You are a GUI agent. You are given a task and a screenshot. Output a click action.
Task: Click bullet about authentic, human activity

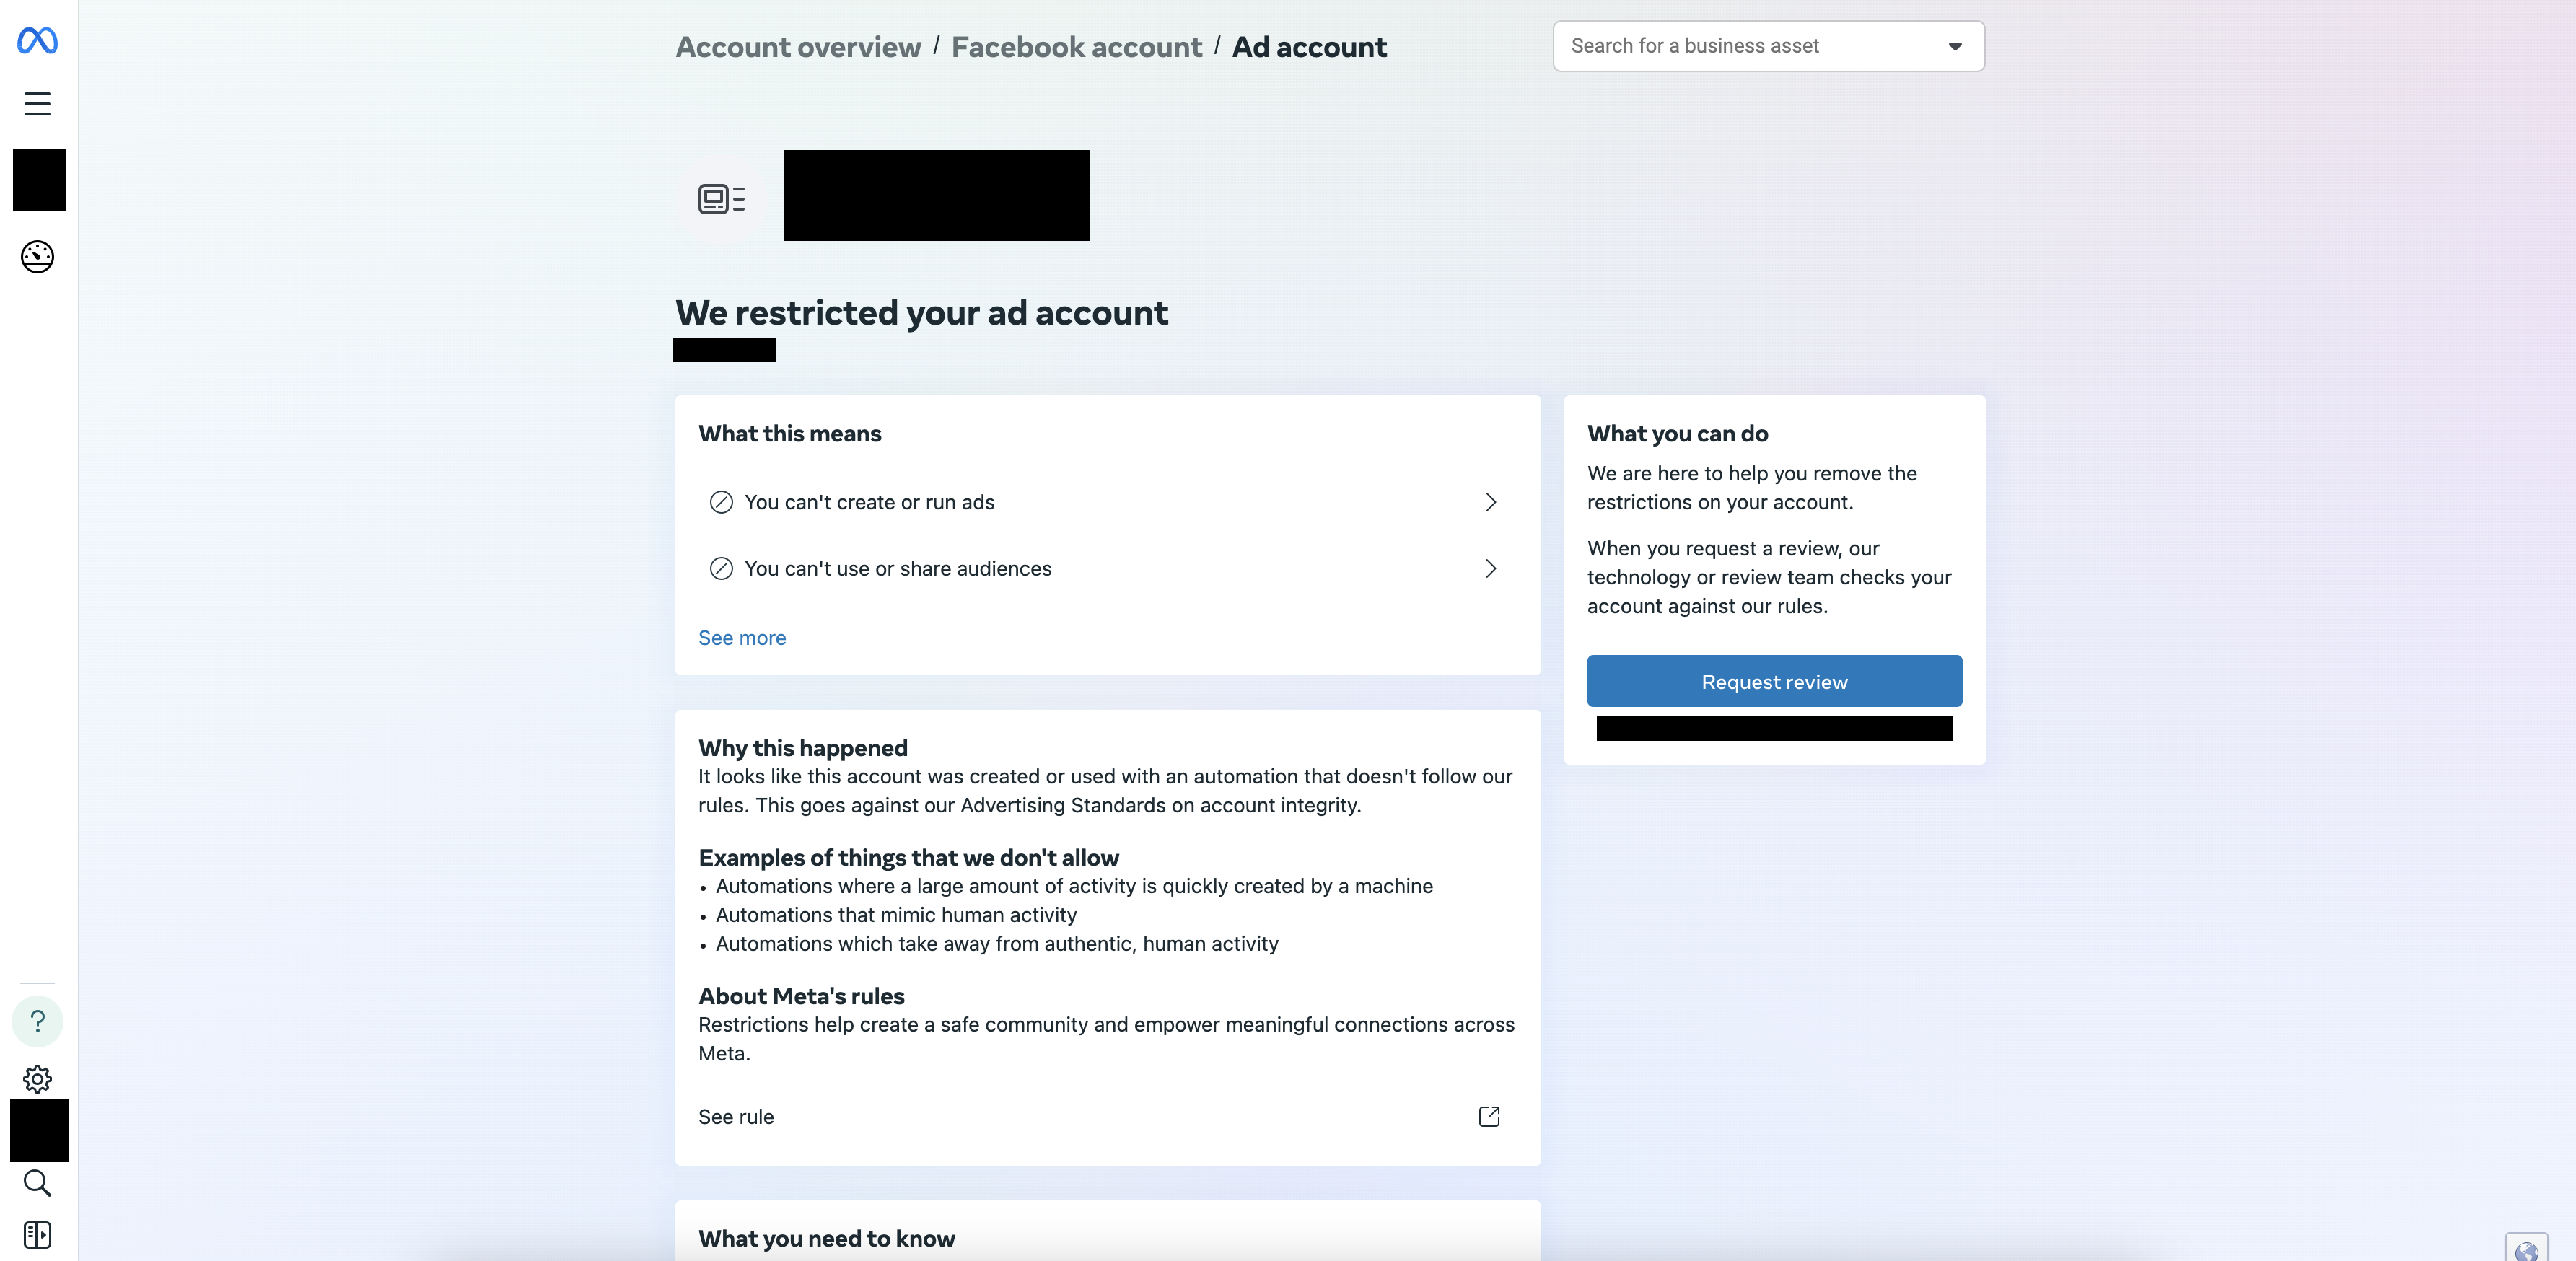(997, 944)
